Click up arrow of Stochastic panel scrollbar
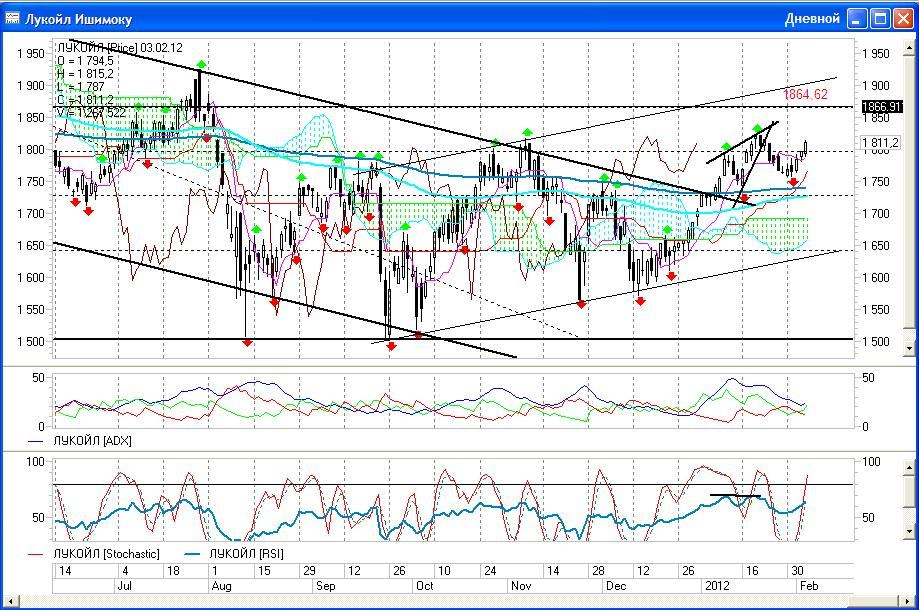The width and height of the screenshot is (919, 610). (910, 460)
